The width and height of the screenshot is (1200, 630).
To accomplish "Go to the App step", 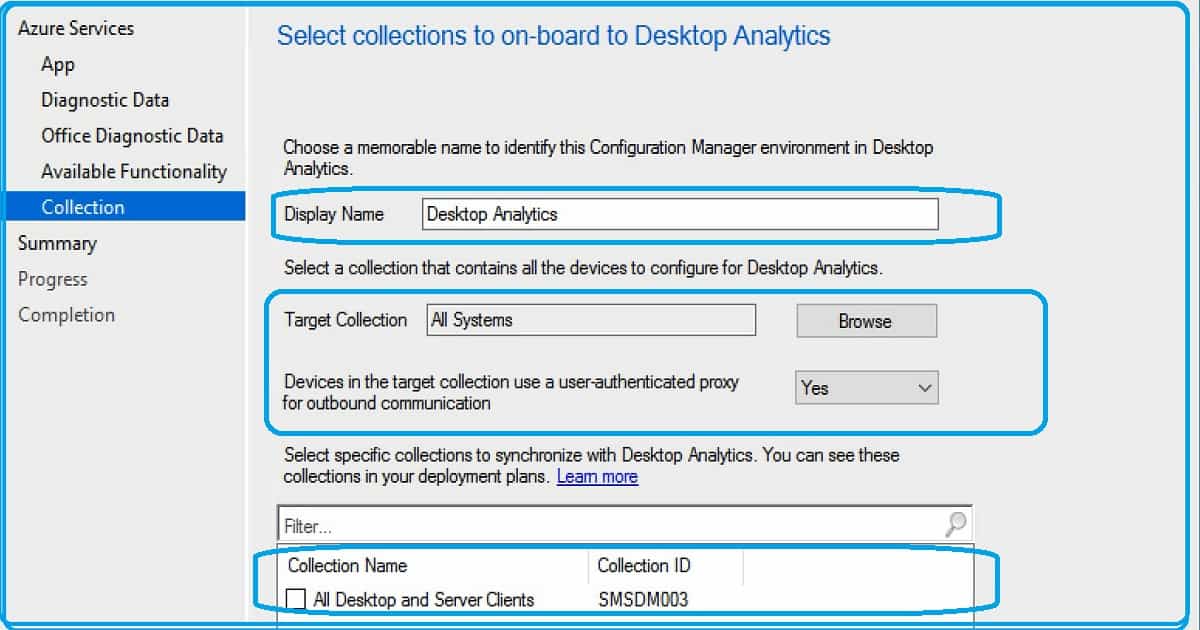I will coord(58,64).
